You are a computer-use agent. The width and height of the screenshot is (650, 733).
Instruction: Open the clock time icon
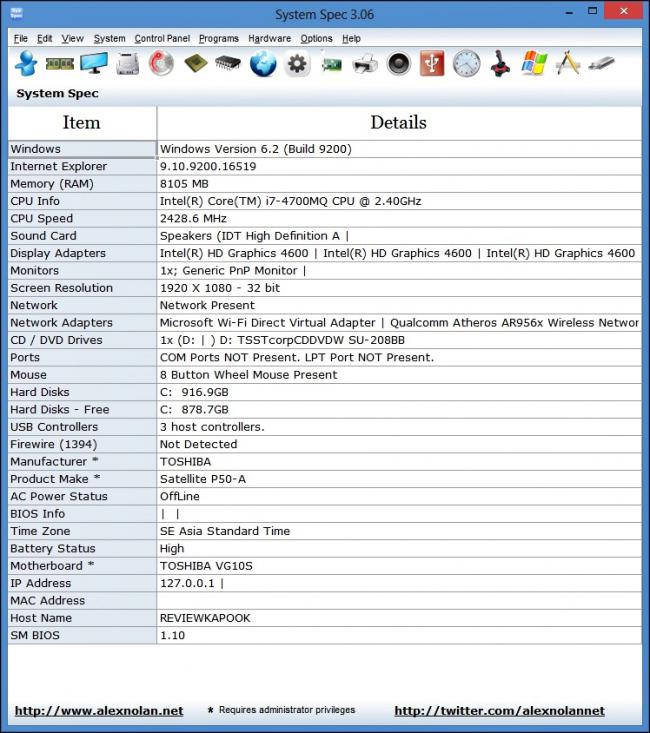(466, 63)
